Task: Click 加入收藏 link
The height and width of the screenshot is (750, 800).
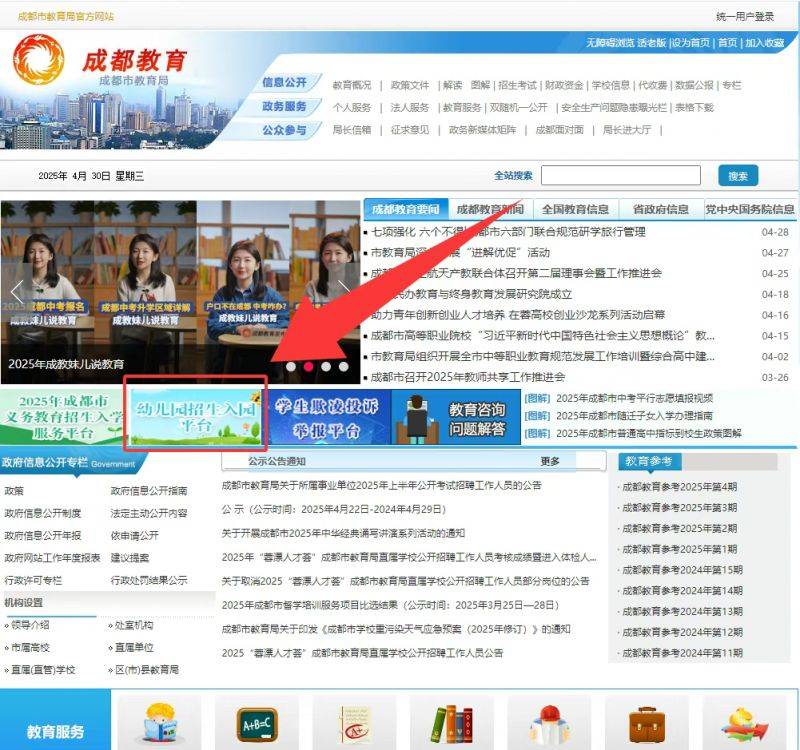Action: point(764,43)
